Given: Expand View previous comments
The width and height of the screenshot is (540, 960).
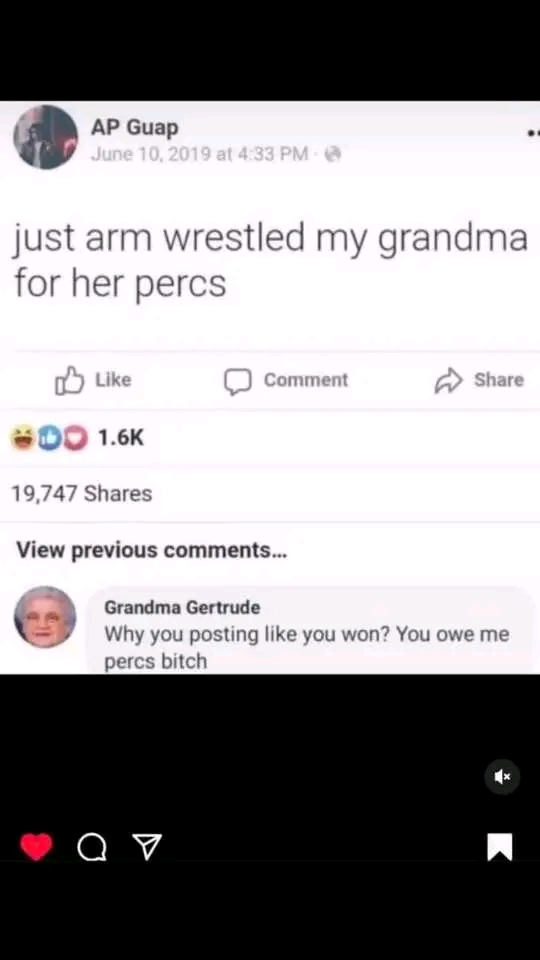Looking at the screenshot, I should 151,550.
